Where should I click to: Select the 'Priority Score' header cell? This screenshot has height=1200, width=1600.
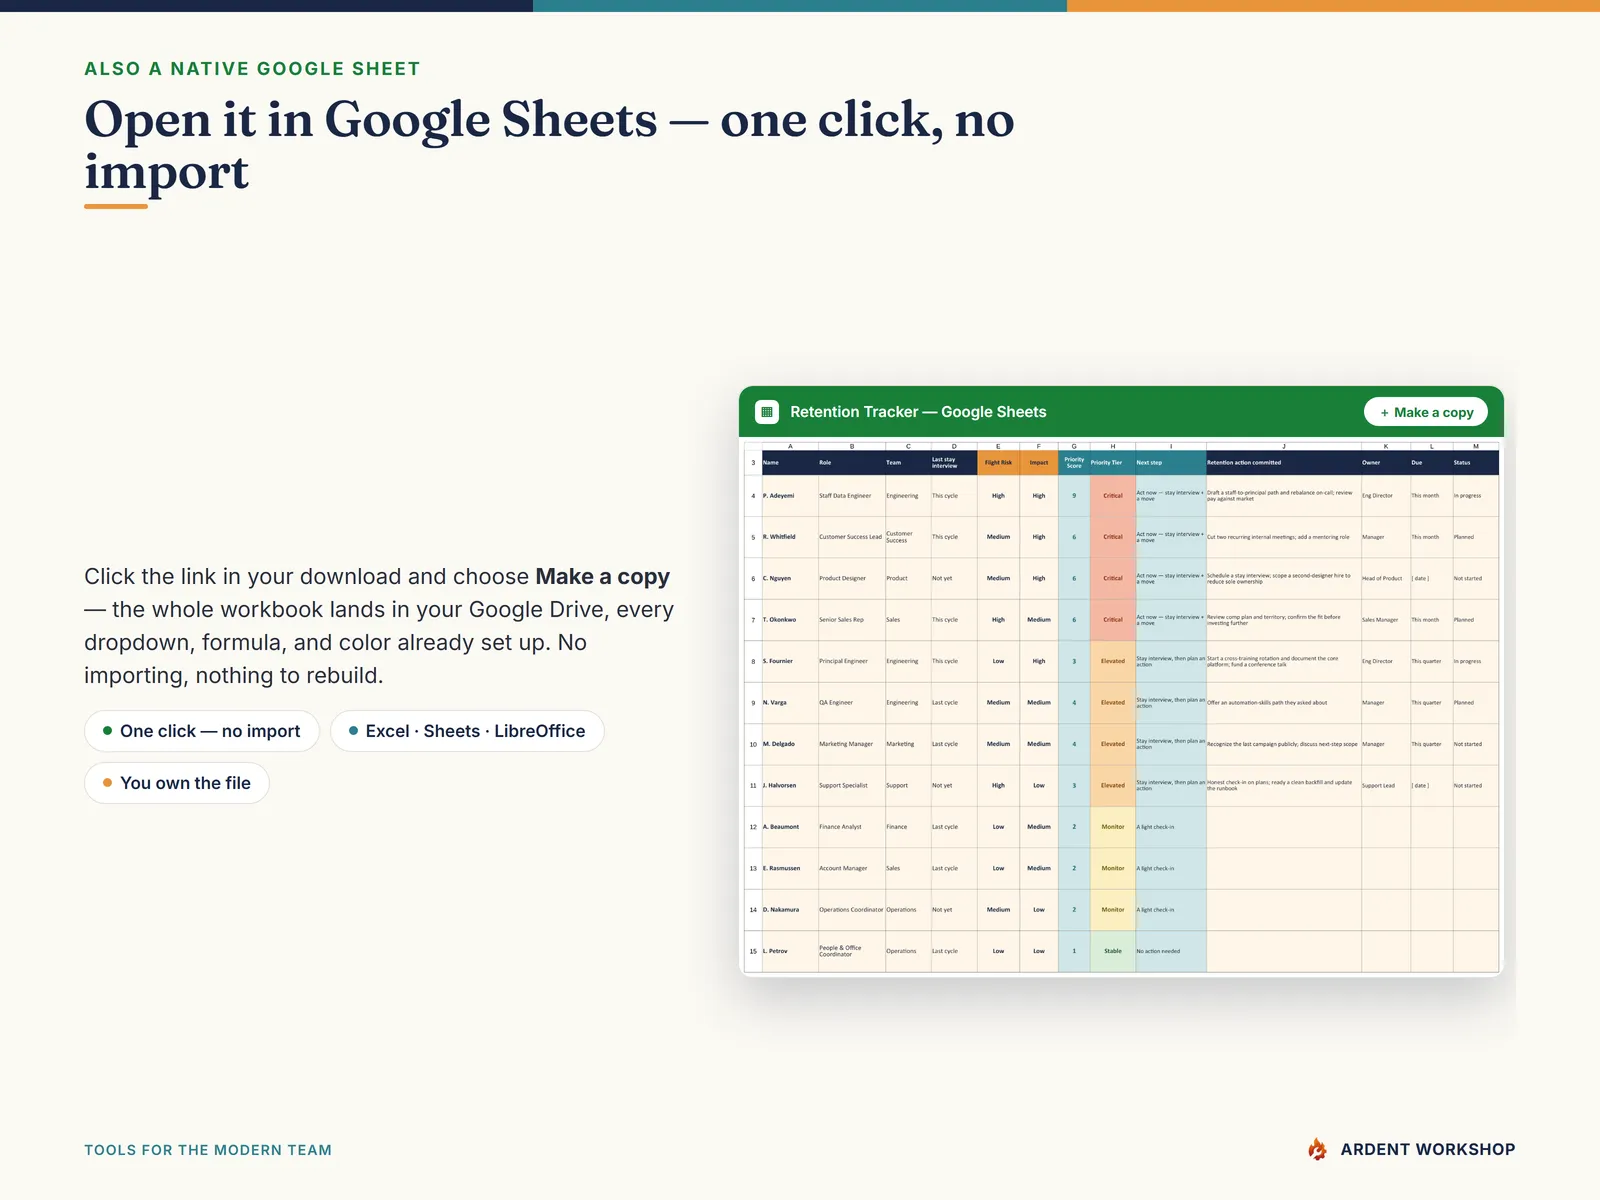tap(1074, 462)
